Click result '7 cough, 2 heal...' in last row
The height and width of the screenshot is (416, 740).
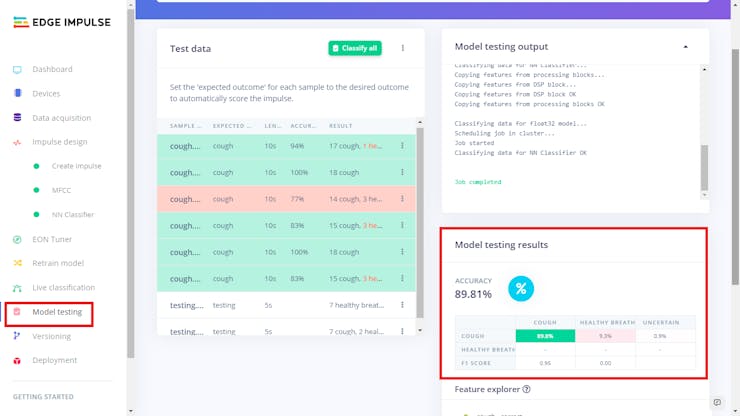356,331
